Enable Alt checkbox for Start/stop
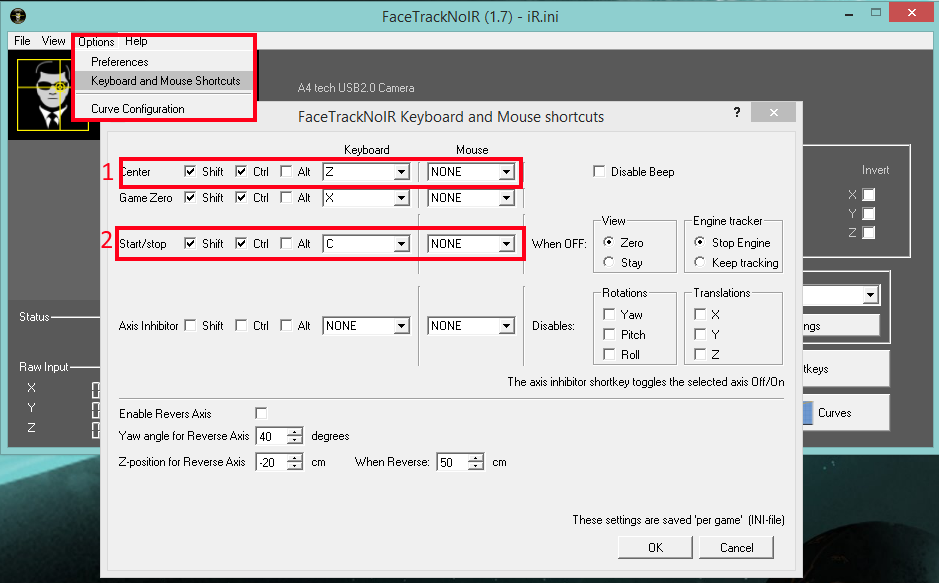This screenshot has width=939, height=583. tap(286, 244)
